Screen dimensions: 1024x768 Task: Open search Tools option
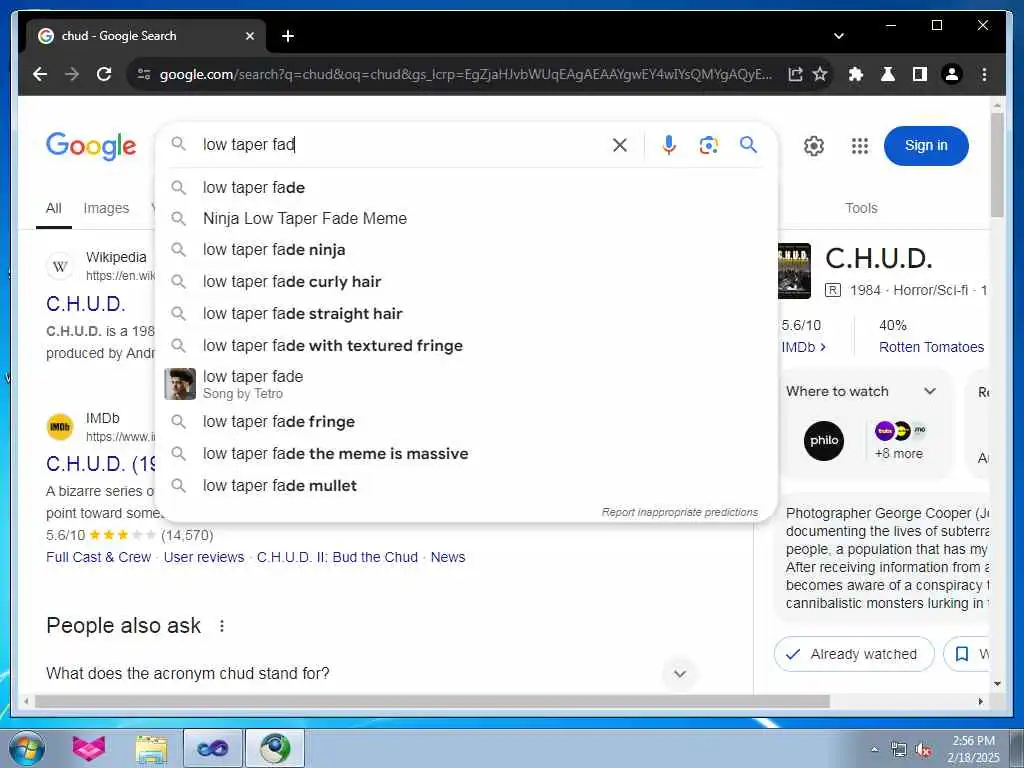[861, 208]
